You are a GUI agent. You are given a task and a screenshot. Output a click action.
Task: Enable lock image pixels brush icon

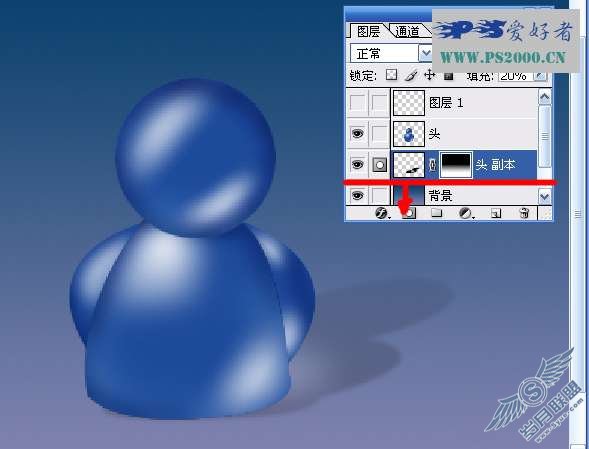coord(411,76)
